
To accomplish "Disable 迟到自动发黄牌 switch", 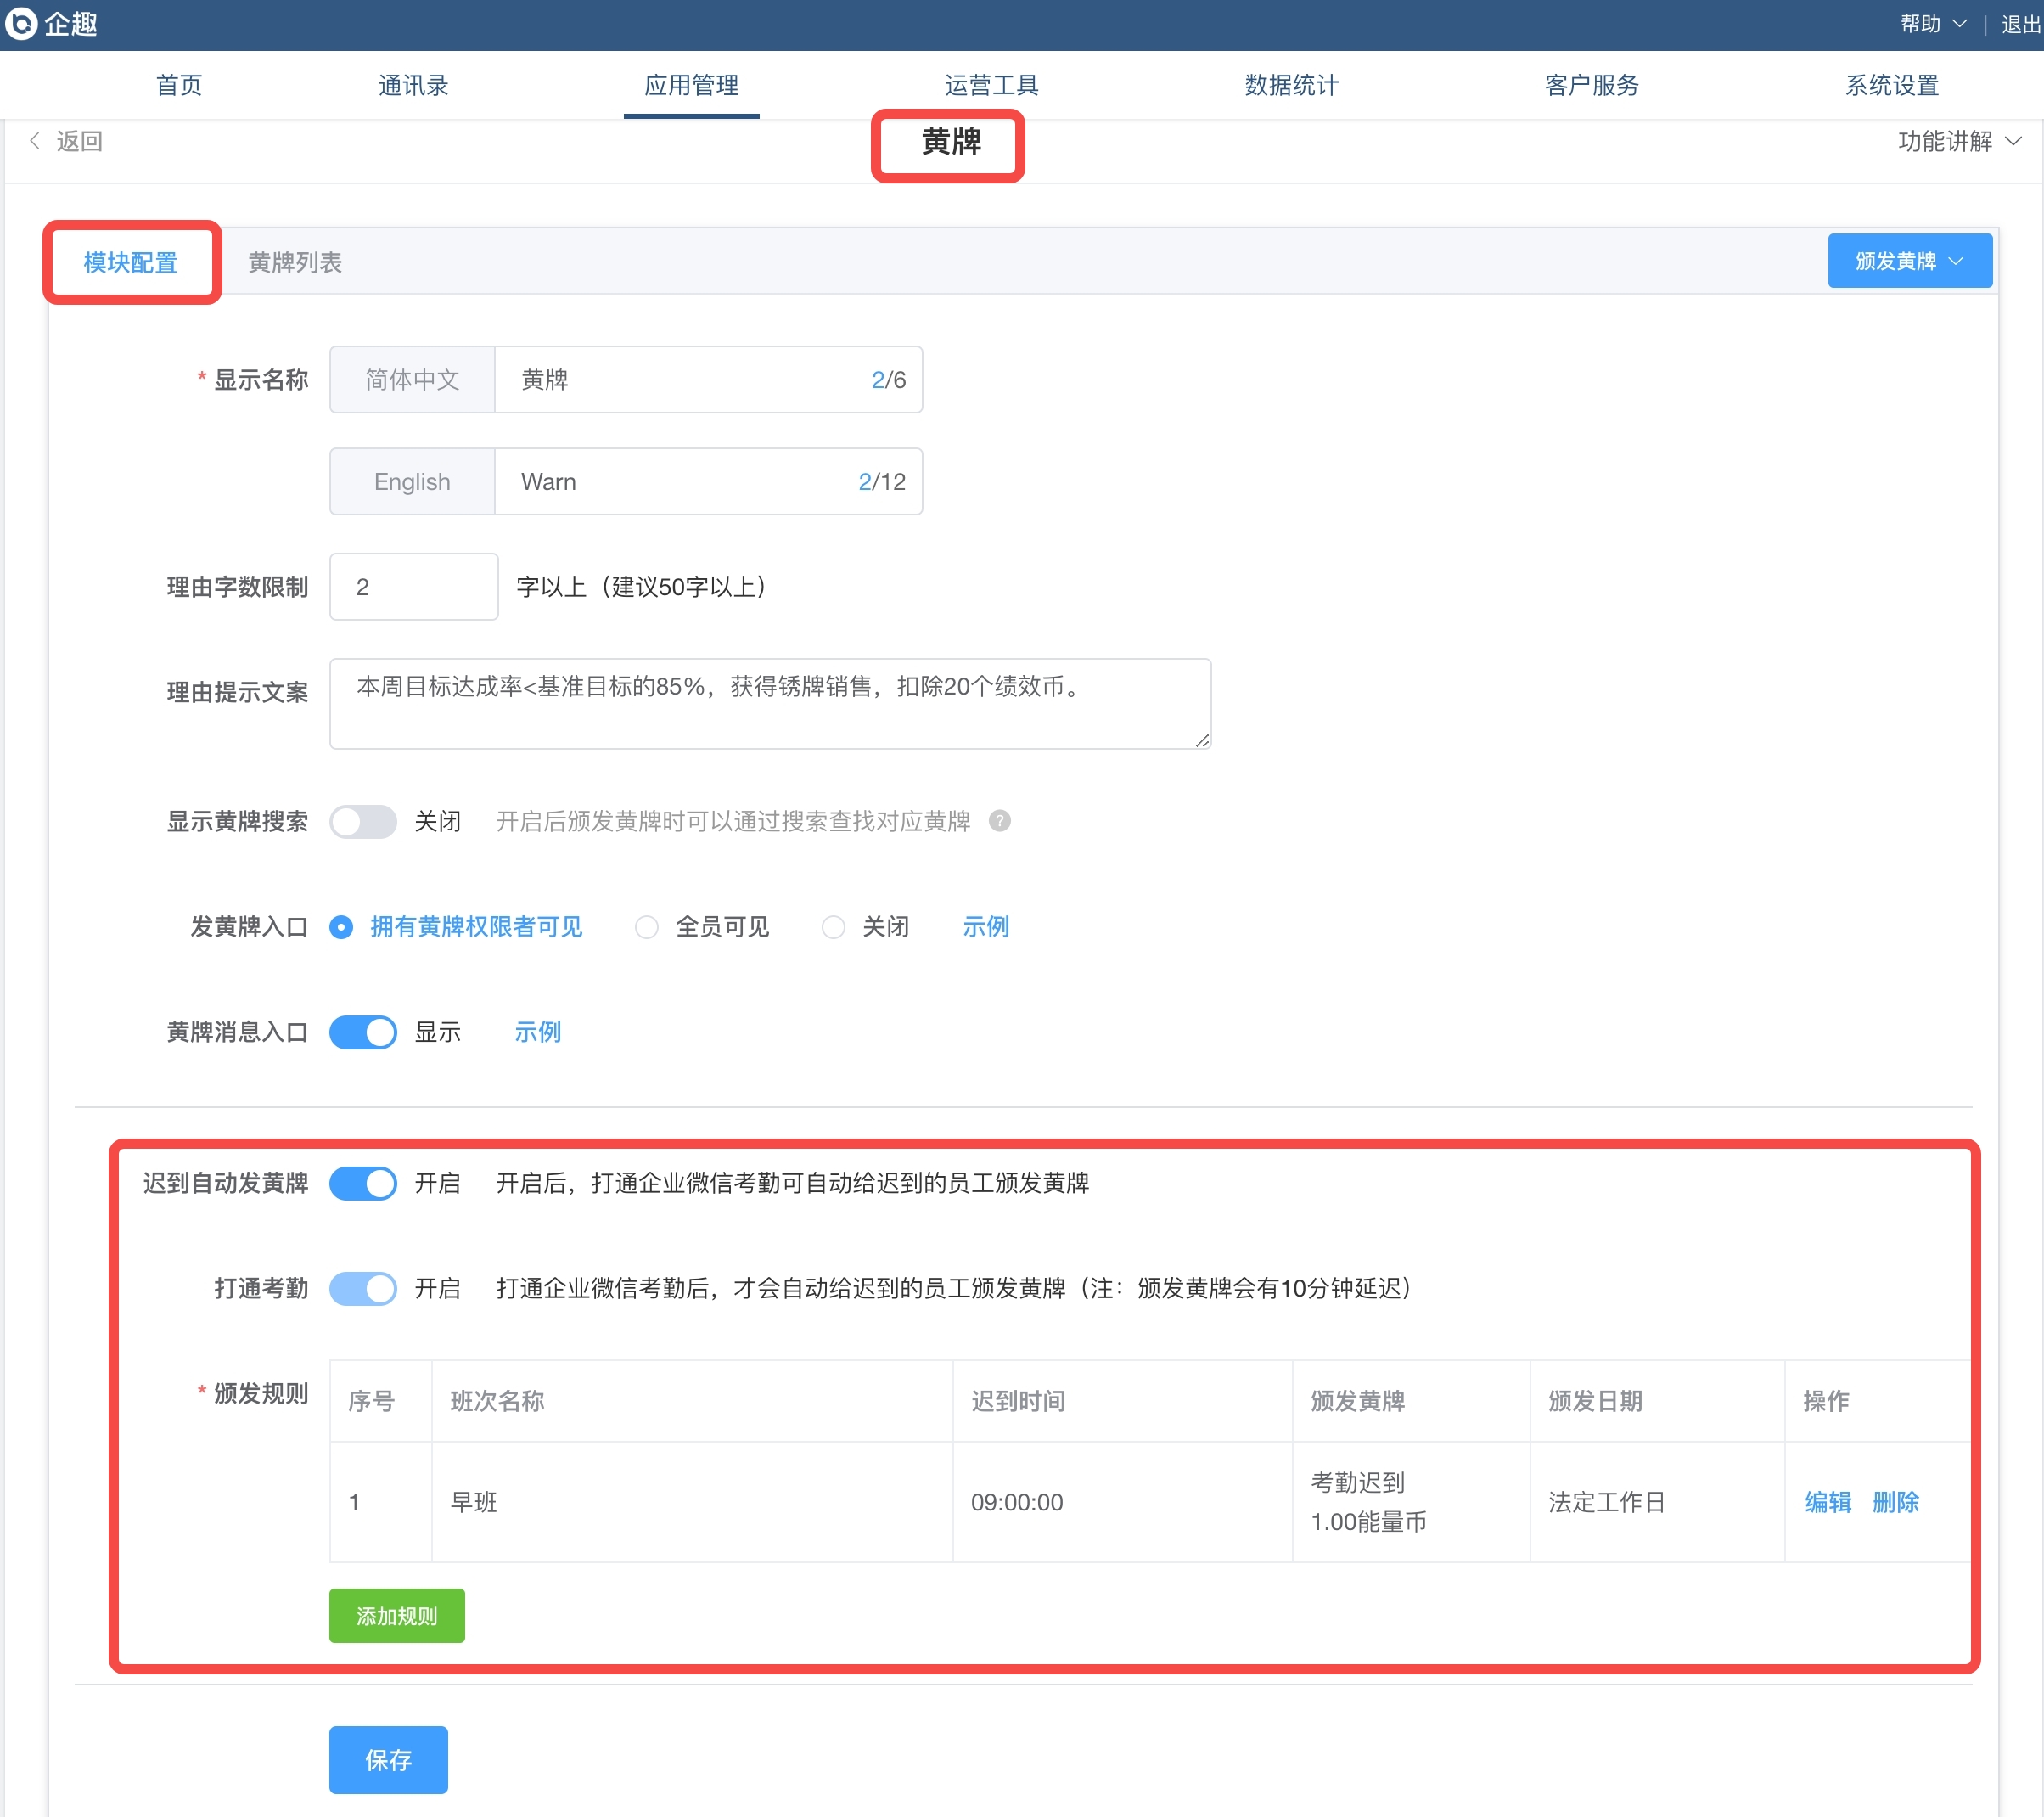I will (363, 1183).
